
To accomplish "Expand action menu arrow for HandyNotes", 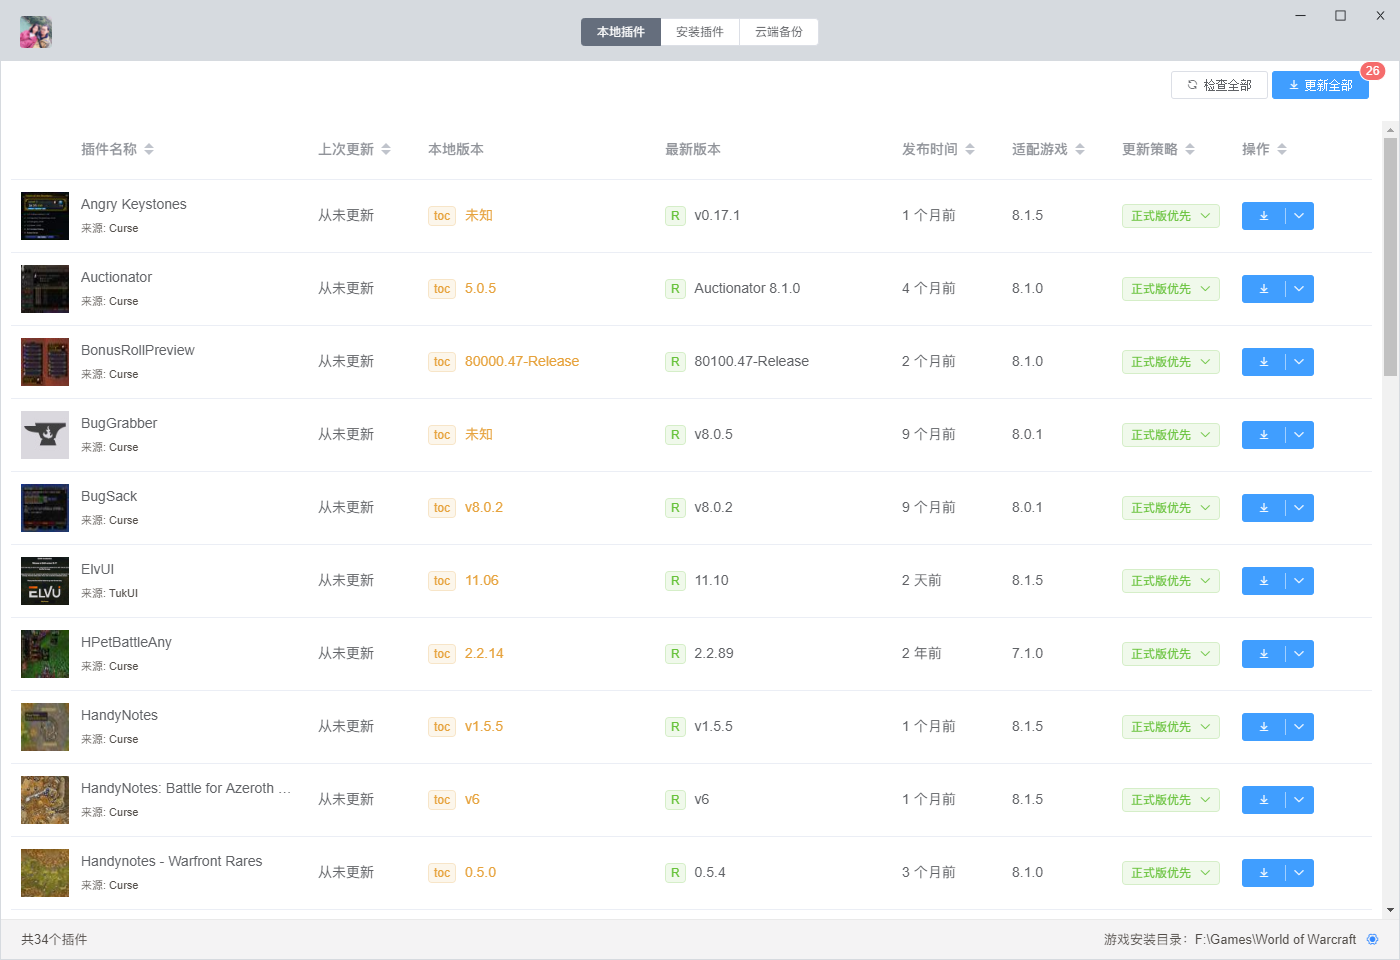I will (x=1299, y=727).
